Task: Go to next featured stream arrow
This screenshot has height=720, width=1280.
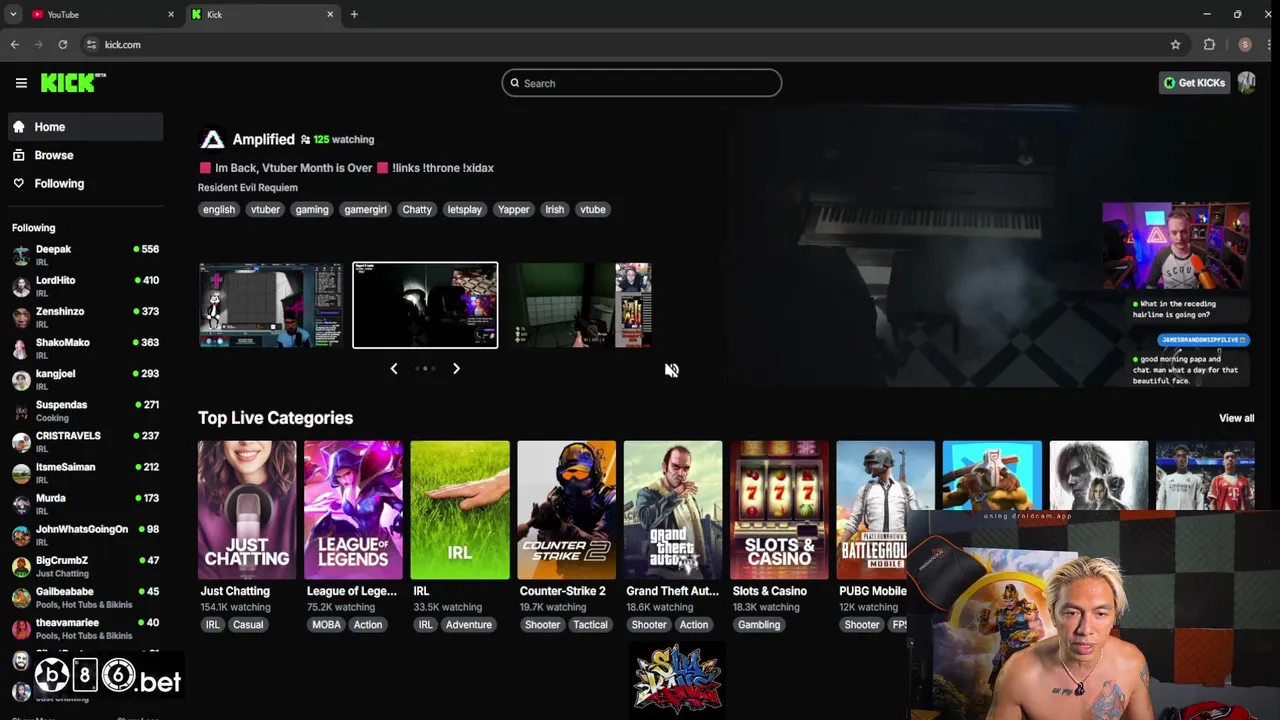Action: pyautogui.click(x=456, y=368)
